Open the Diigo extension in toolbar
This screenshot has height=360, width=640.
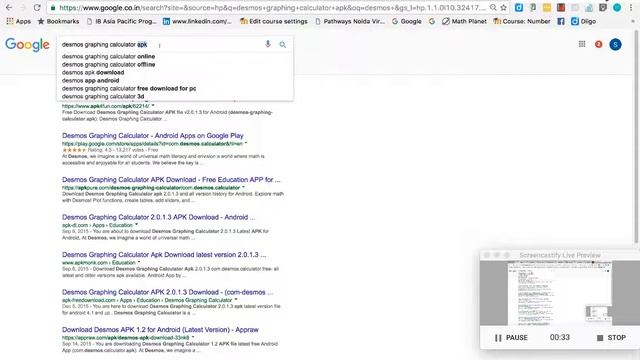[x=519, y=7]
